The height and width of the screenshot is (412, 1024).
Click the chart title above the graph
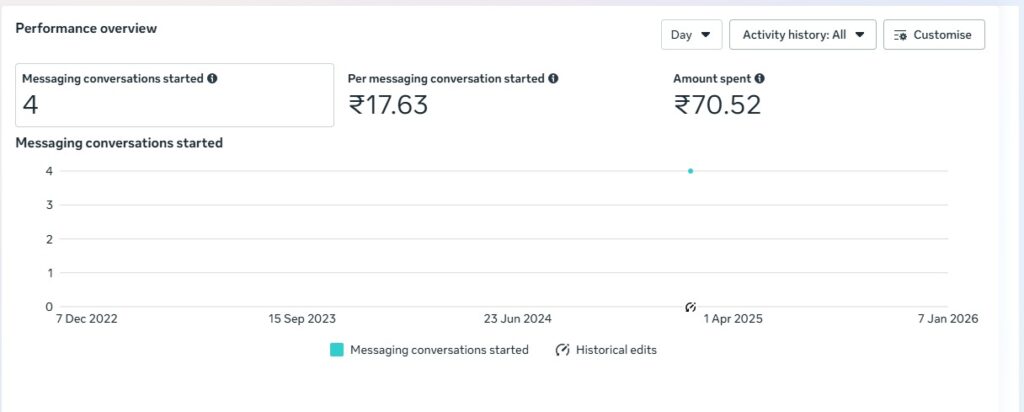point(119,143)
